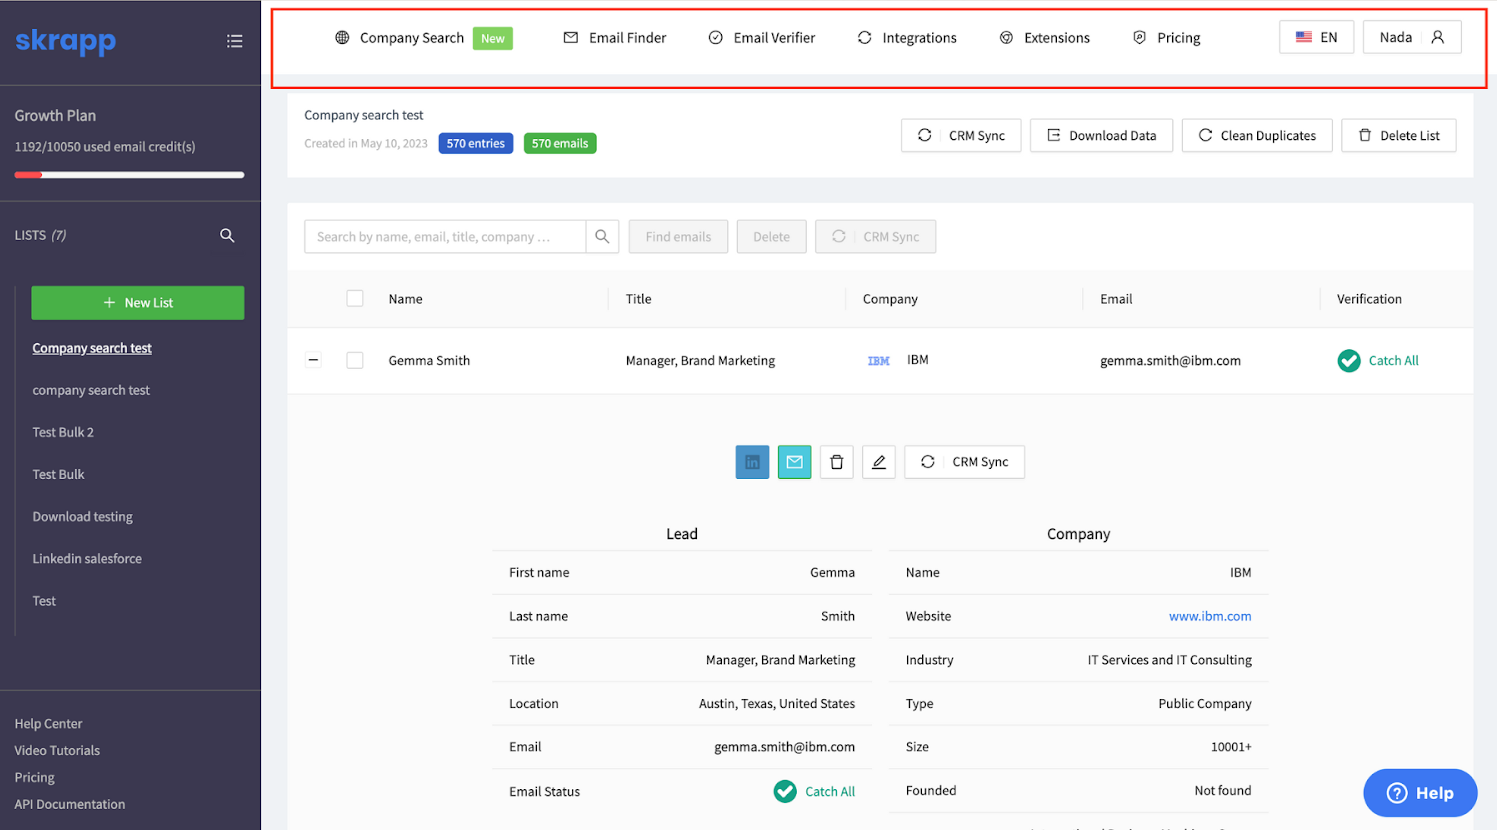Create a list with New List button
1497x830 pixels.
138,303
